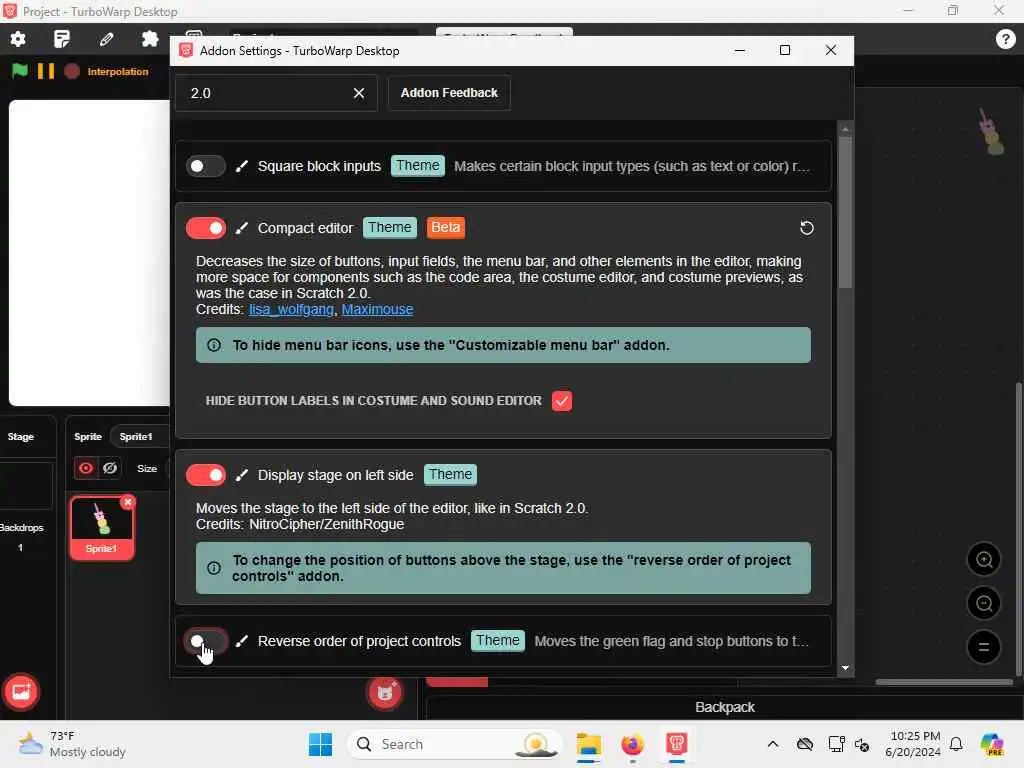Open the help question mark icon
The image size is (1024, 768).
(x=1005, y=39)
